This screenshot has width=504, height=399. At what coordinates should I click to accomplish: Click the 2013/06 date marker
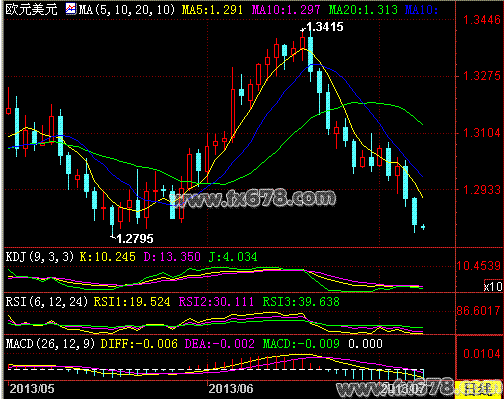pos(231,389)
